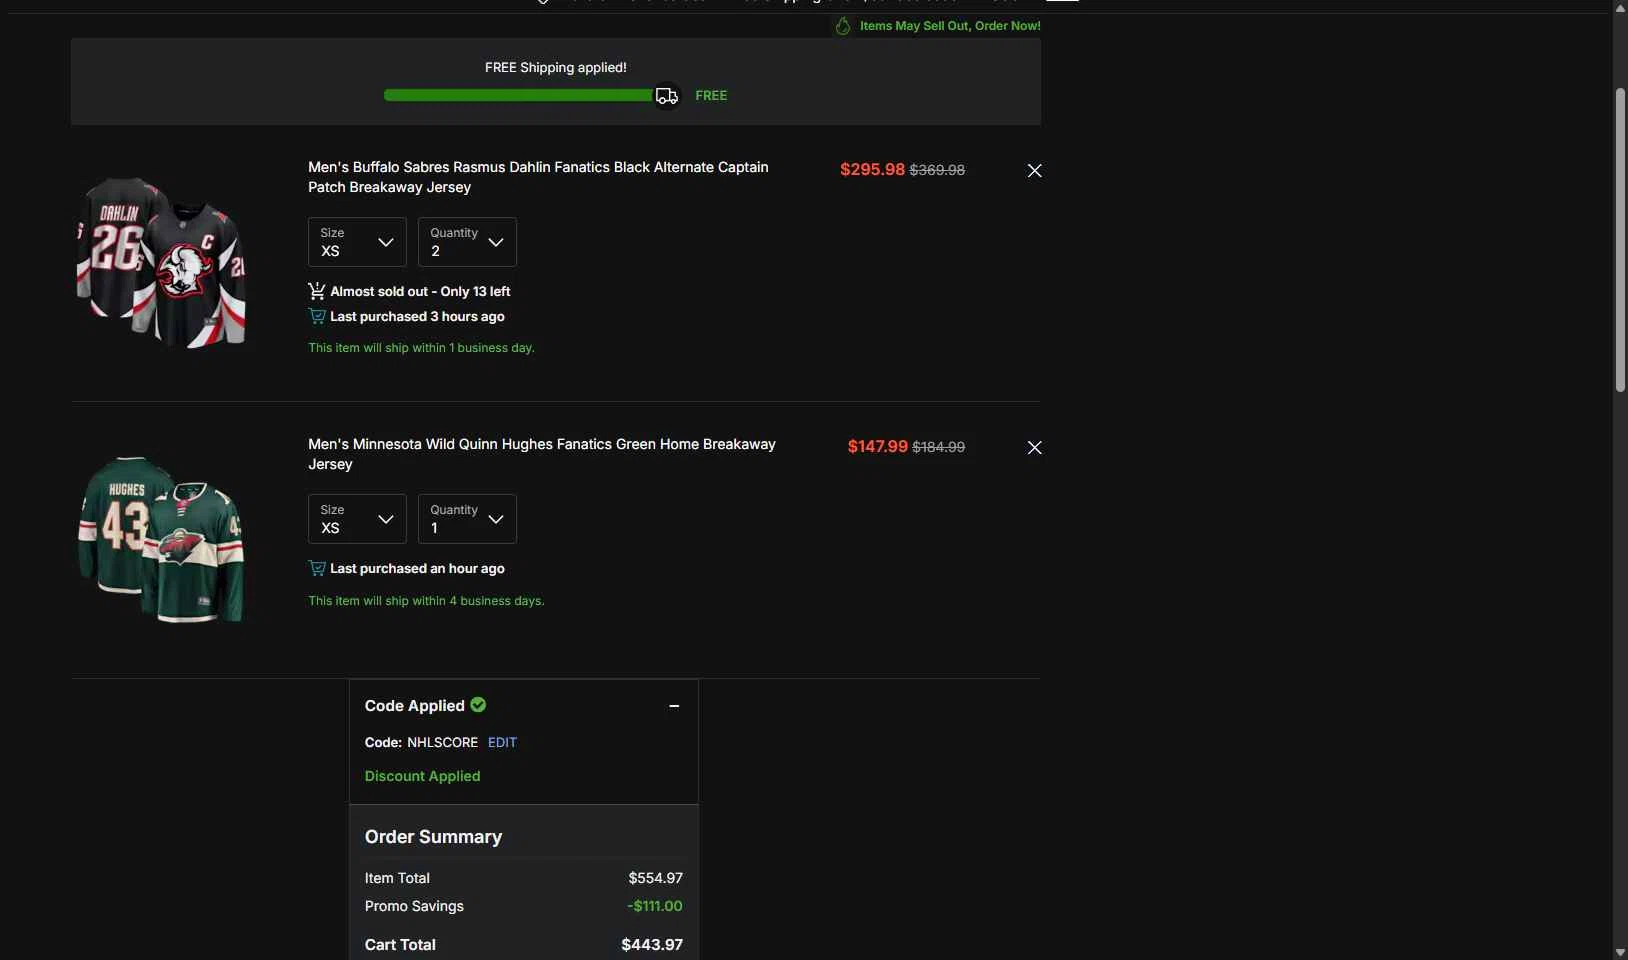Open Size dropdown for Sabres Dahlin jersey
The height and width of the screenshot is (960, 1628).
point(357,242)
